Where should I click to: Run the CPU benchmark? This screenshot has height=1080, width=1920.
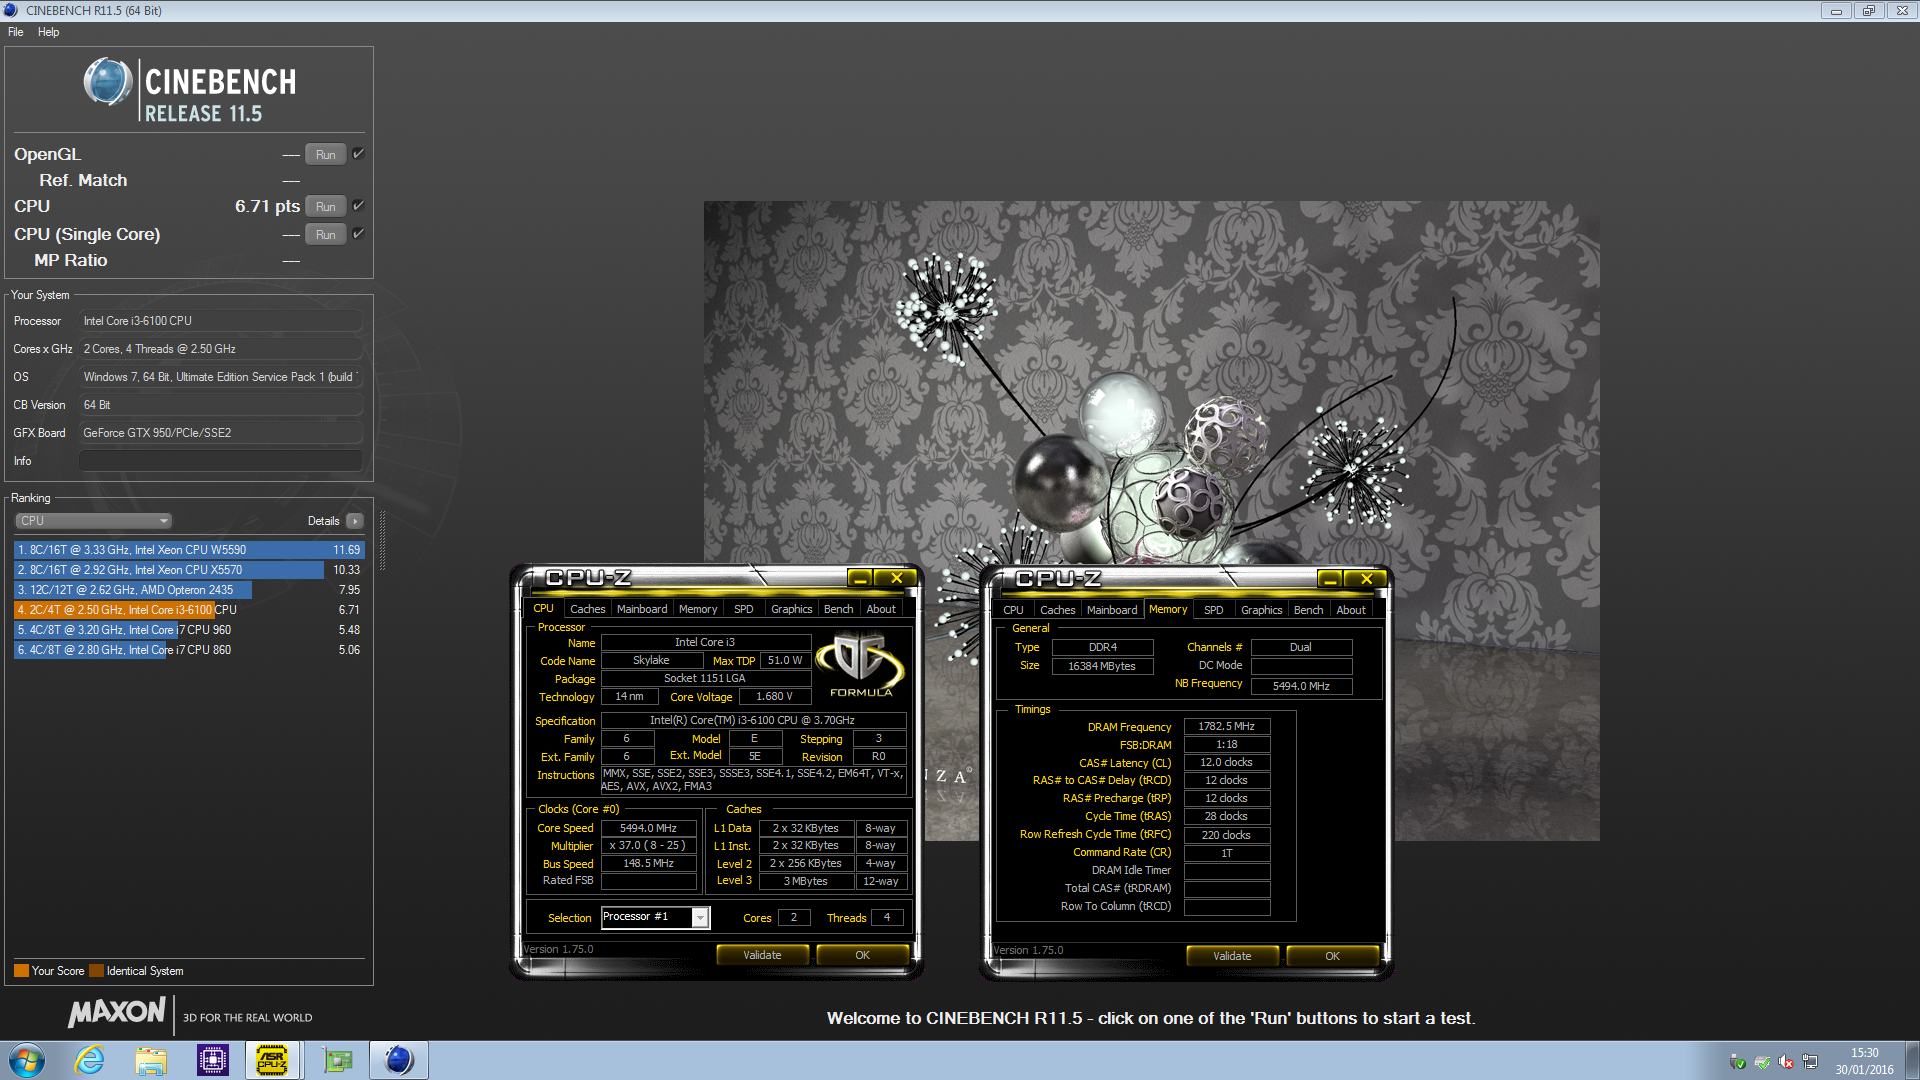click(x=326, y=206)
